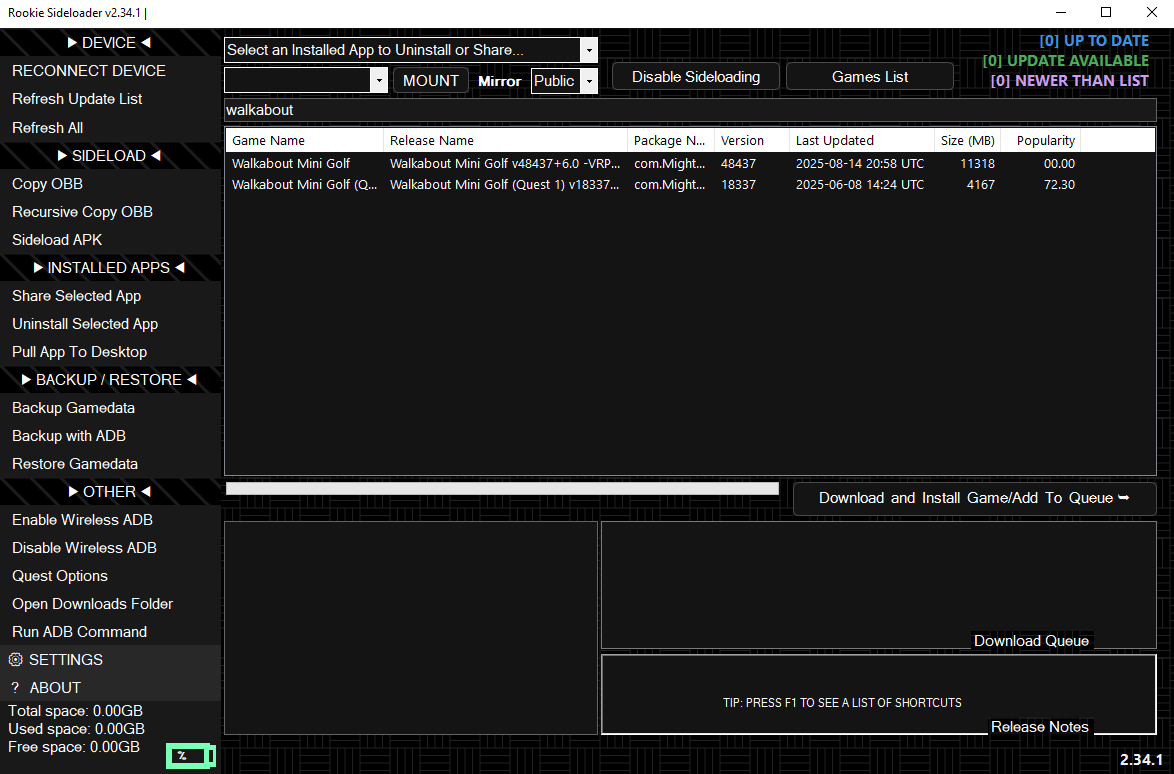This screenshot has height=774, width=1174.
Task: Maximize the Rookie Sideloader window
Action: [x=1106, y=12]
